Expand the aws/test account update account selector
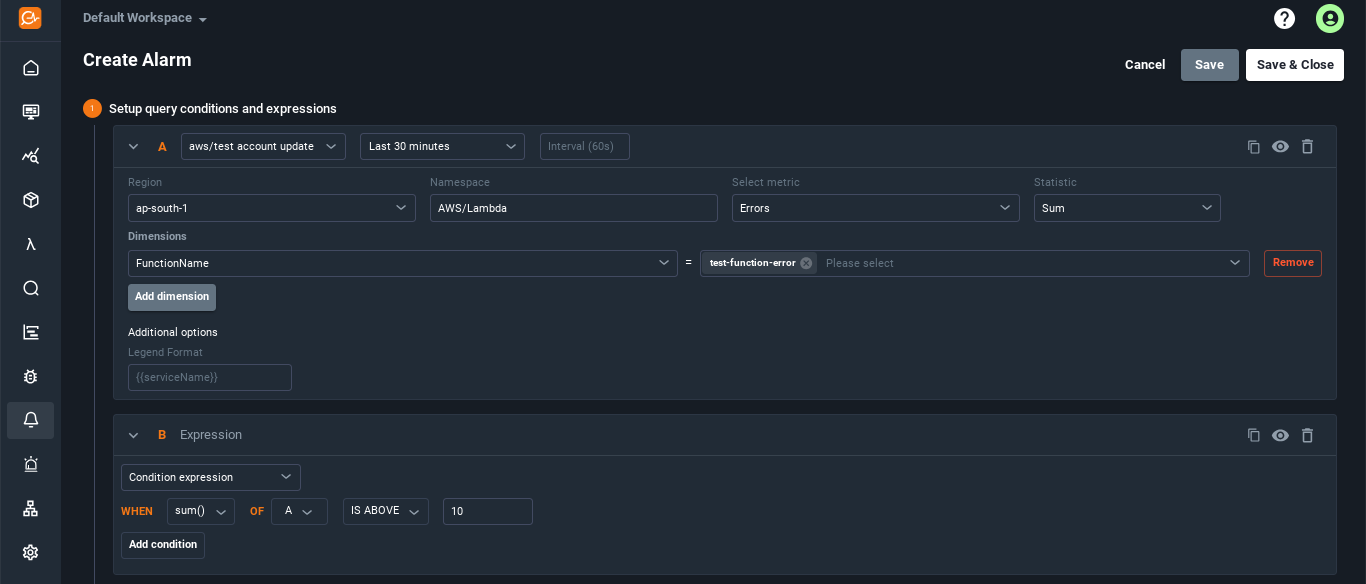This screenshot has height=584, width=1366. click(x=262, y=146)
